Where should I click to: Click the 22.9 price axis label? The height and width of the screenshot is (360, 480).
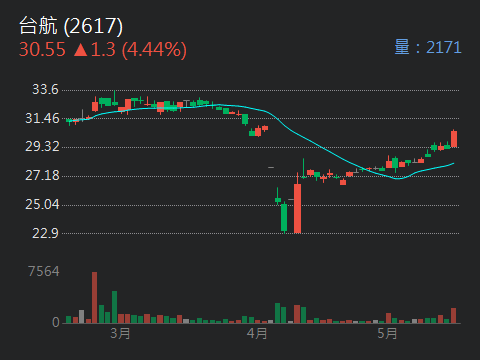pyautogui.click(x=45, y=233)
